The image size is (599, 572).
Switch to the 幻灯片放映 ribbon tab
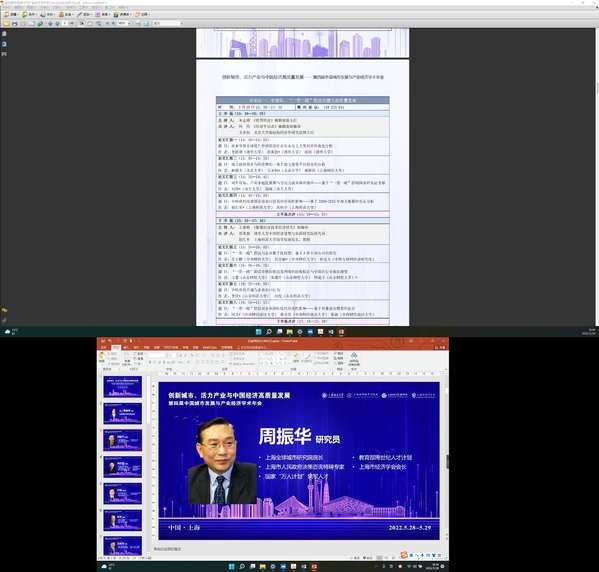pos(170,347)
